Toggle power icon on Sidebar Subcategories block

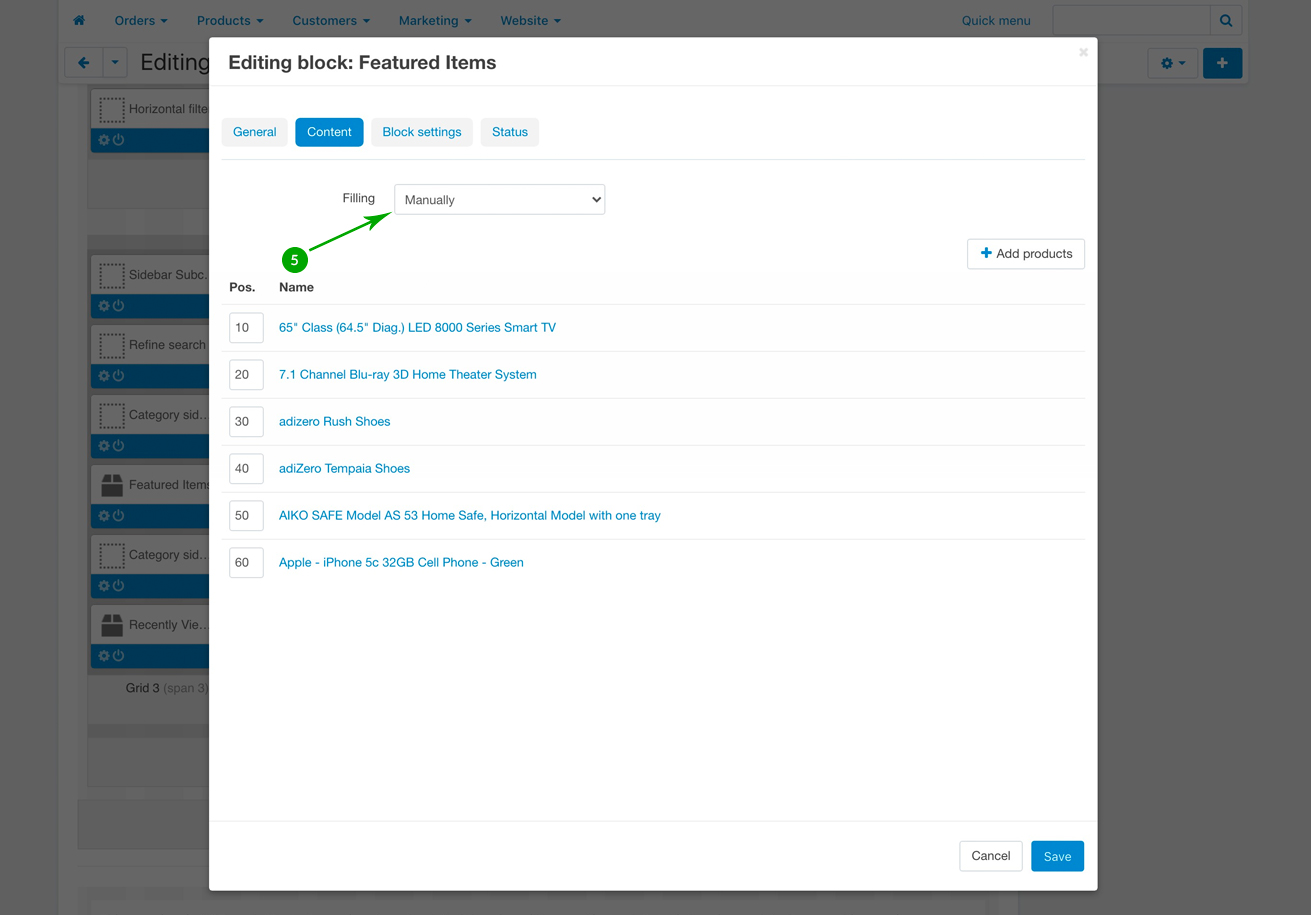pos(118,306)
